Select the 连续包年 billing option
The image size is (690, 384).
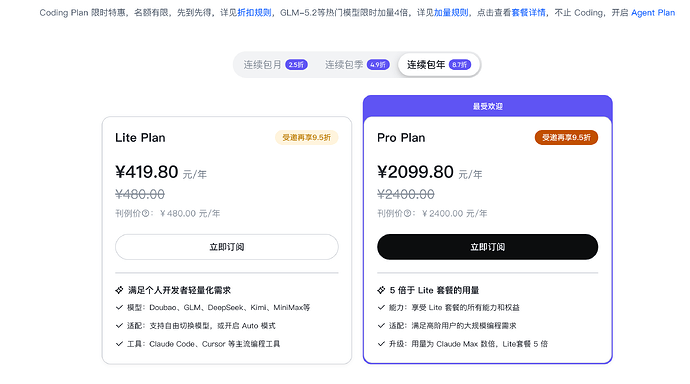[439, 65]
